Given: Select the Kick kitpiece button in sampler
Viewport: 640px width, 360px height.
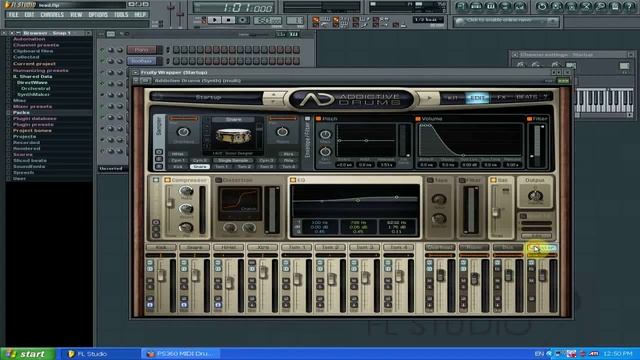Looking at the screenshot, I should 178,167.
